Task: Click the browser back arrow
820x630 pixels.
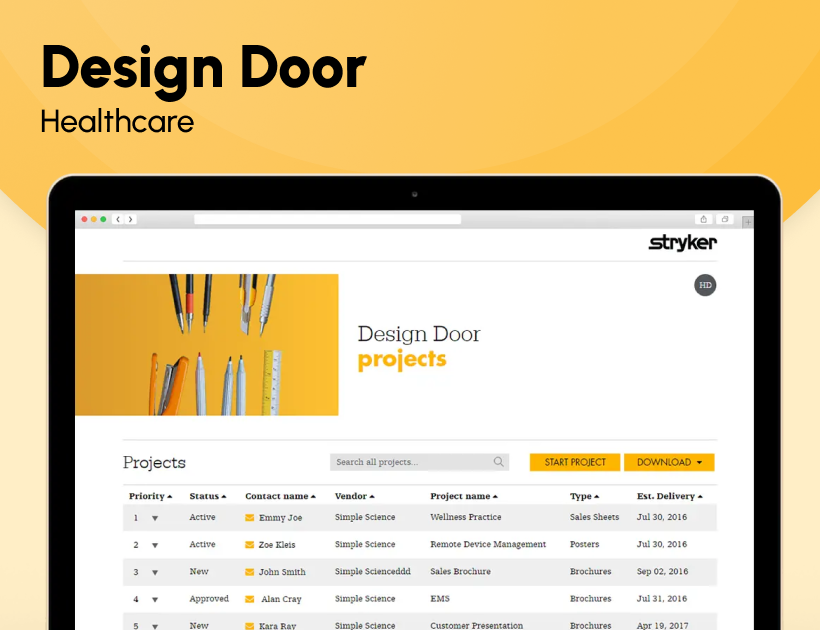Action: point(117,219)
